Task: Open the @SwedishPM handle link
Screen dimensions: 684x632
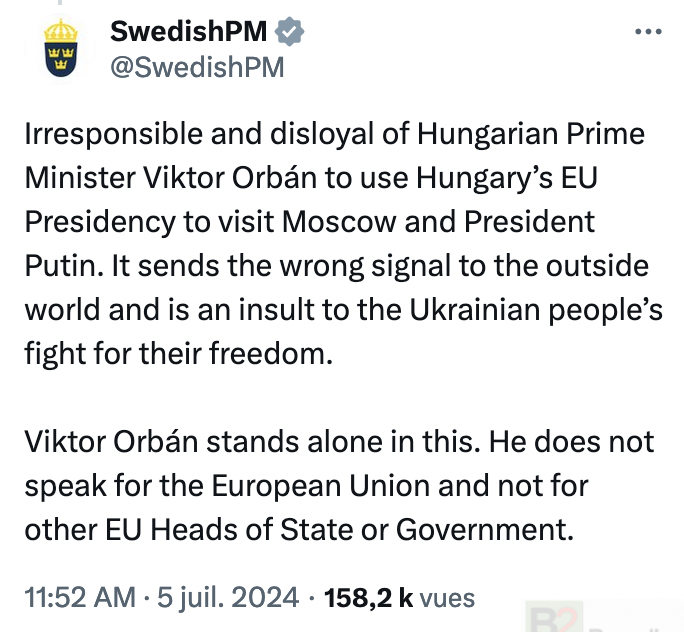Action: click(197, 67)
